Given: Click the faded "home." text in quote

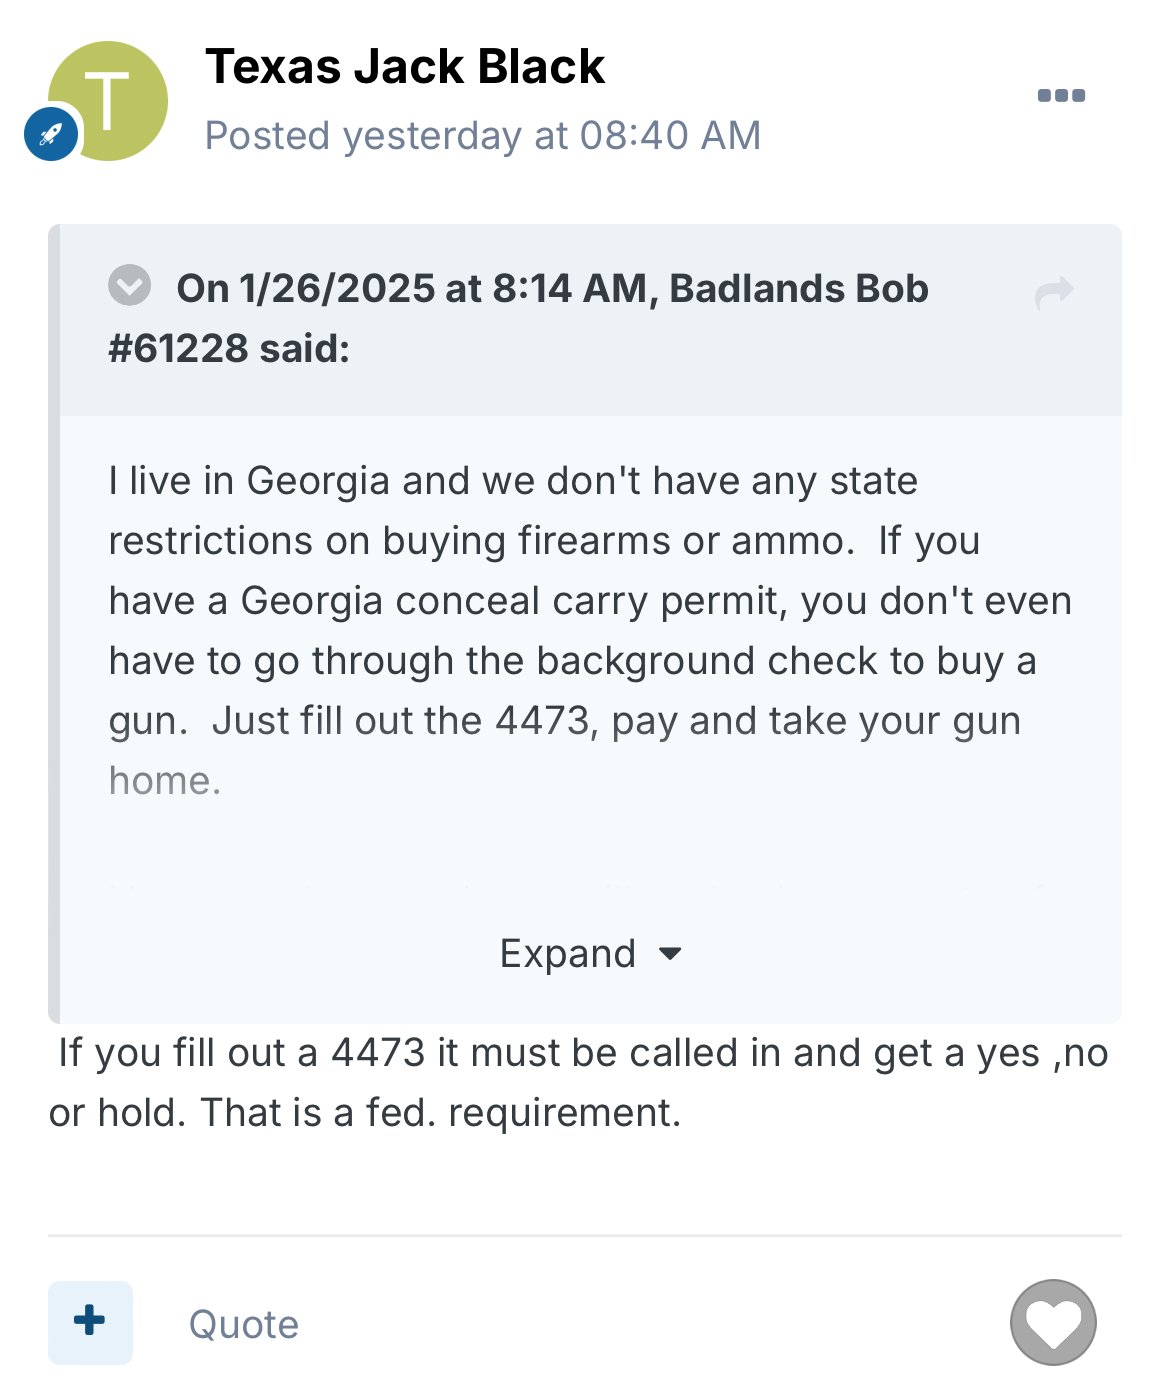Looking at the screenshot, I should click(165, 781).
